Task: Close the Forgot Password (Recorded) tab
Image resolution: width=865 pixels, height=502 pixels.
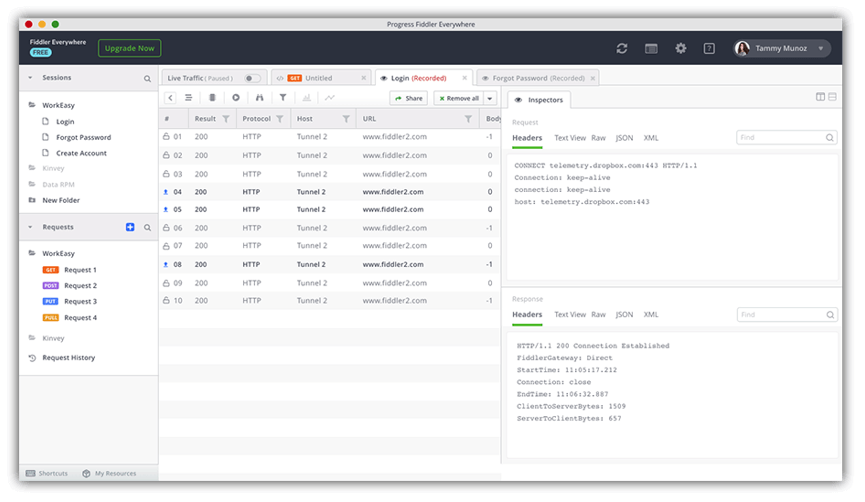Action: pyautogui.click(x=592, y=78)
